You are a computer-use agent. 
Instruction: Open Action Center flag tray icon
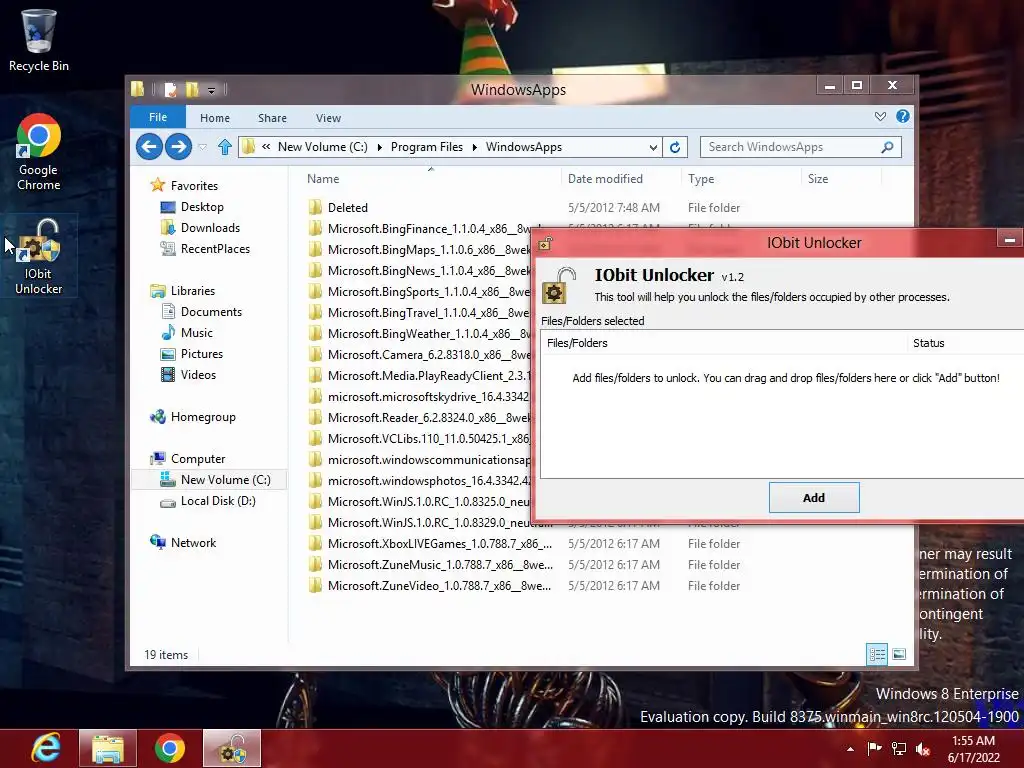(x=874, y=748)
